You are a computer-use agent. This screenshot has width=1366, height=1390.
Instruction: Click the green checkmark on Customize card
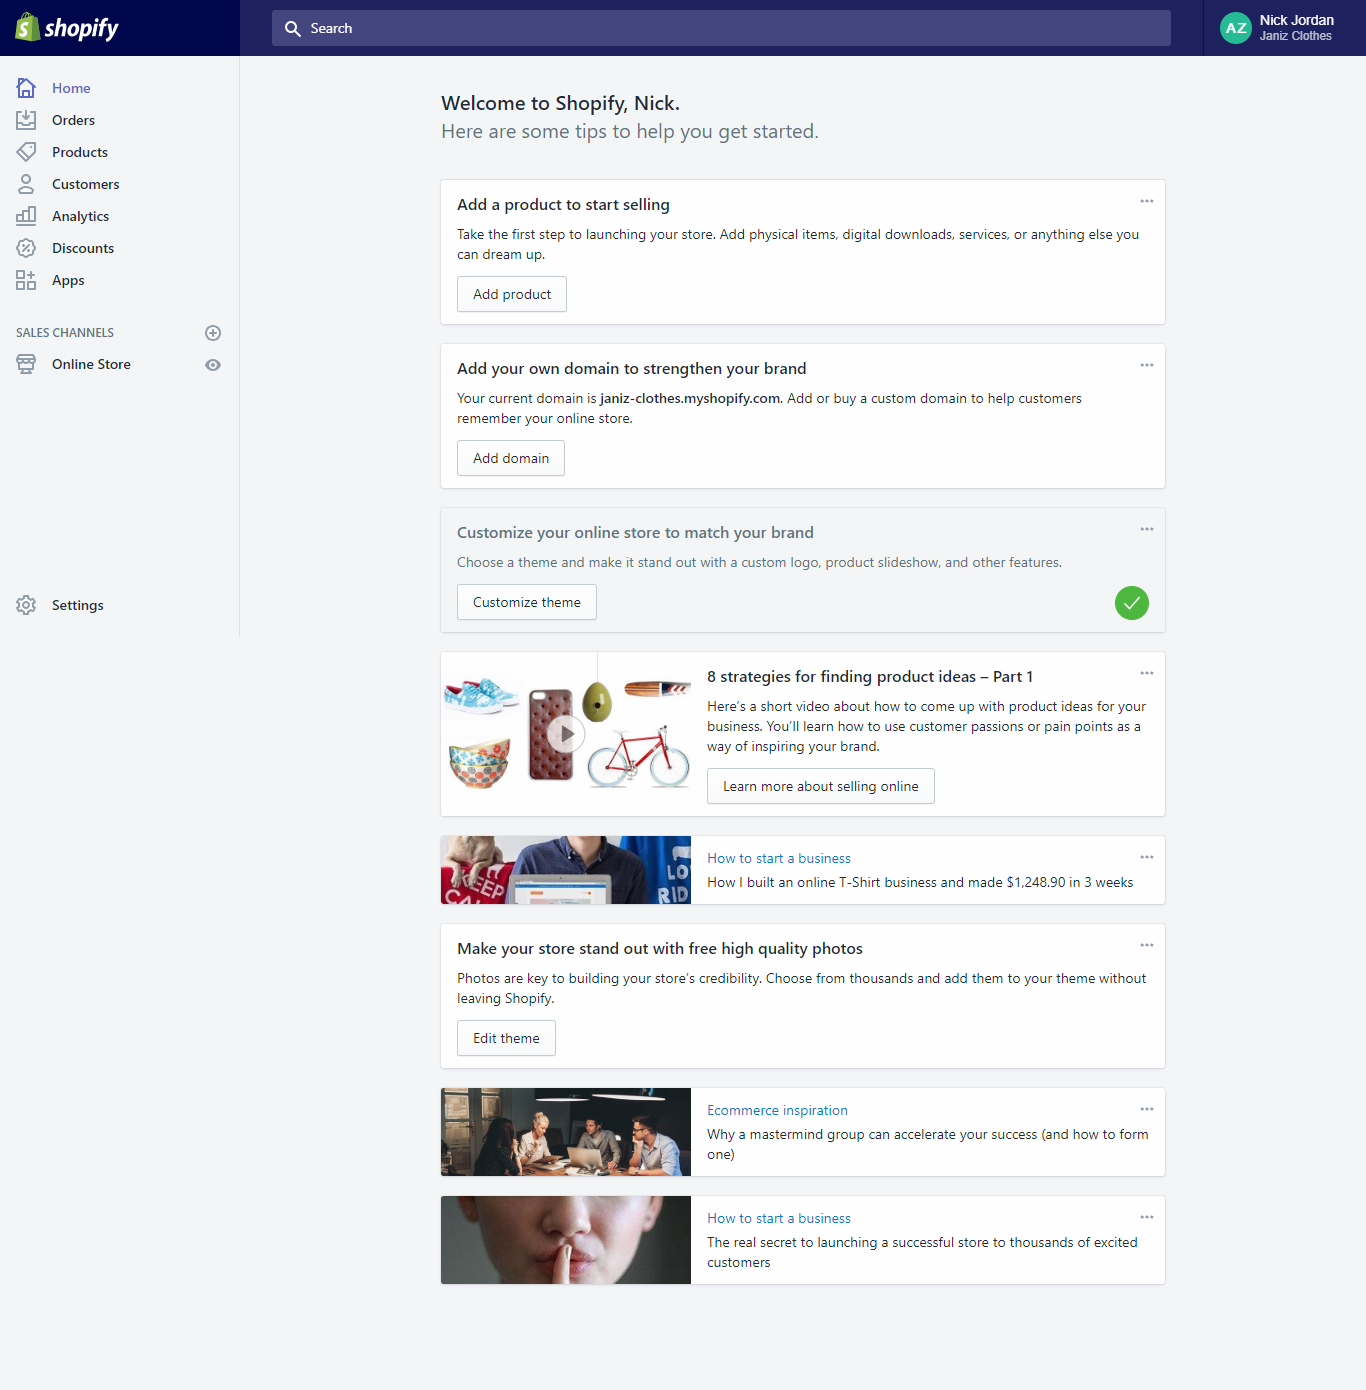[x=1131, y=603]
